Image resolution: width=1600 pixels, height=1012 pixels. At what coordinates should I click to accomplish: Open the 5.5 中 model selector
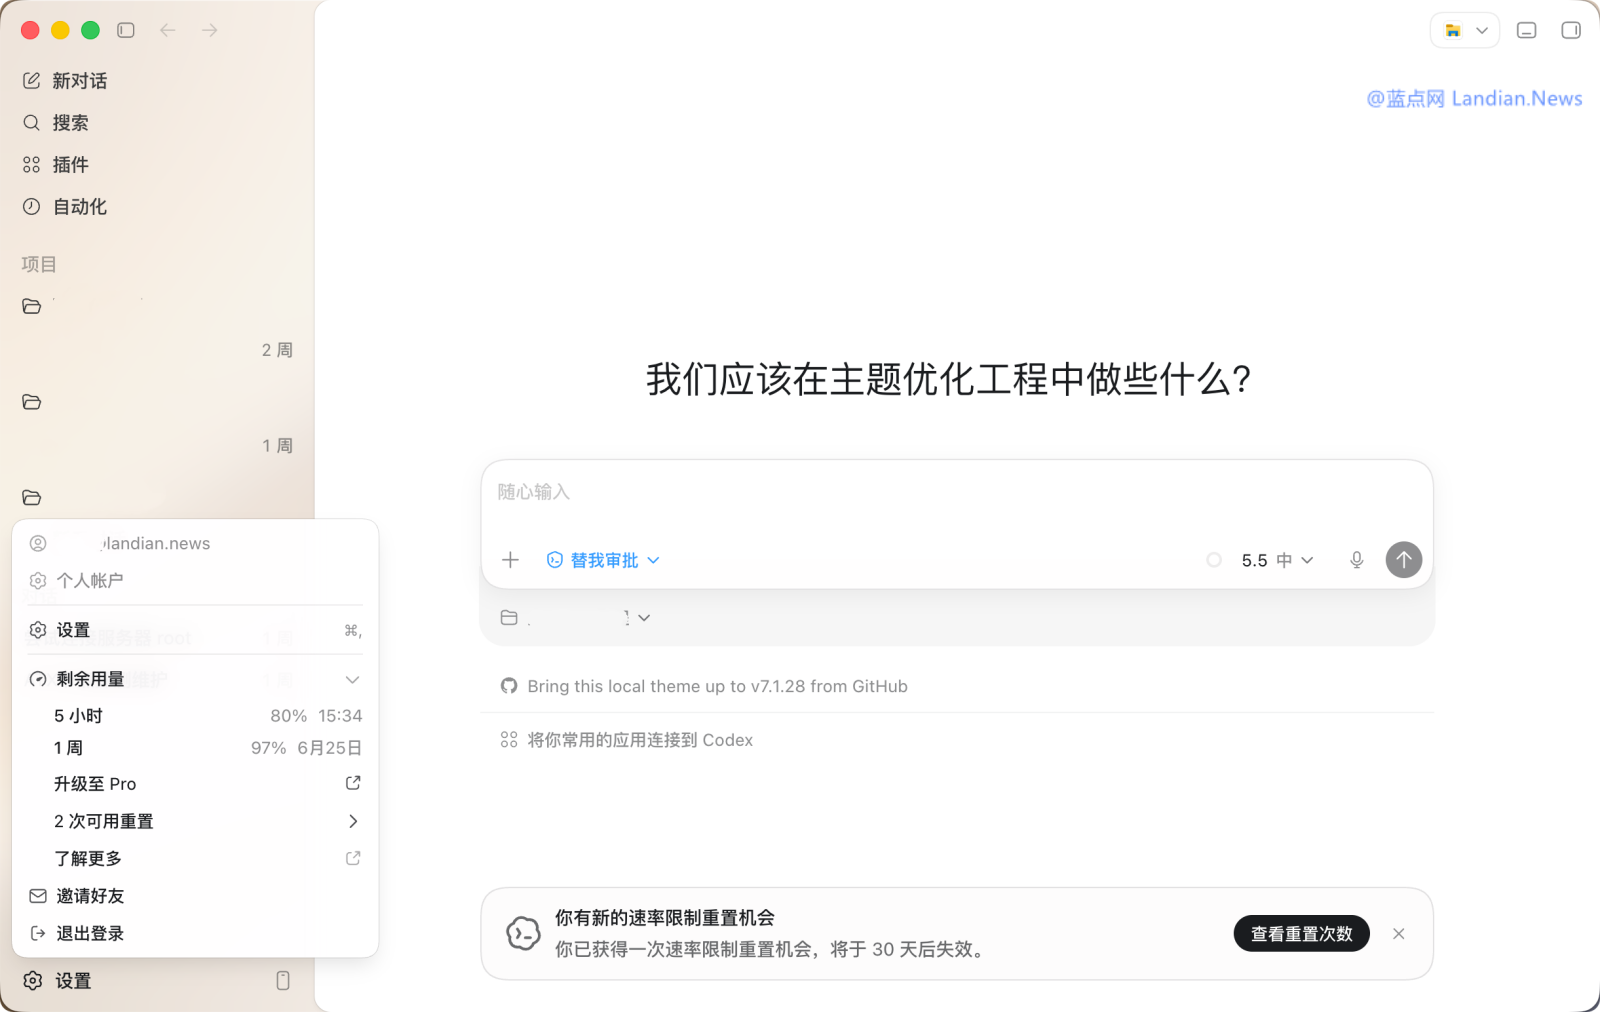[1277, 560]
